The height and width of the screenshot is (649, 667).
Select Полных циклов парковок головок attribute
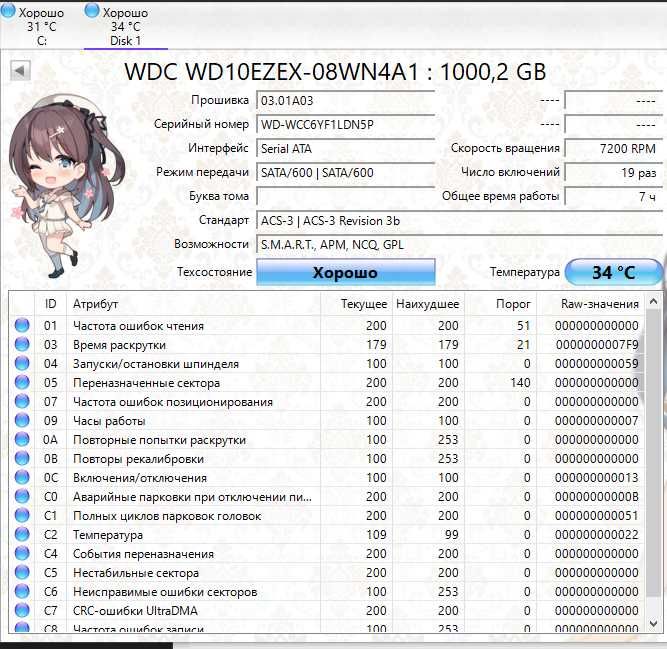click(167, 516)
